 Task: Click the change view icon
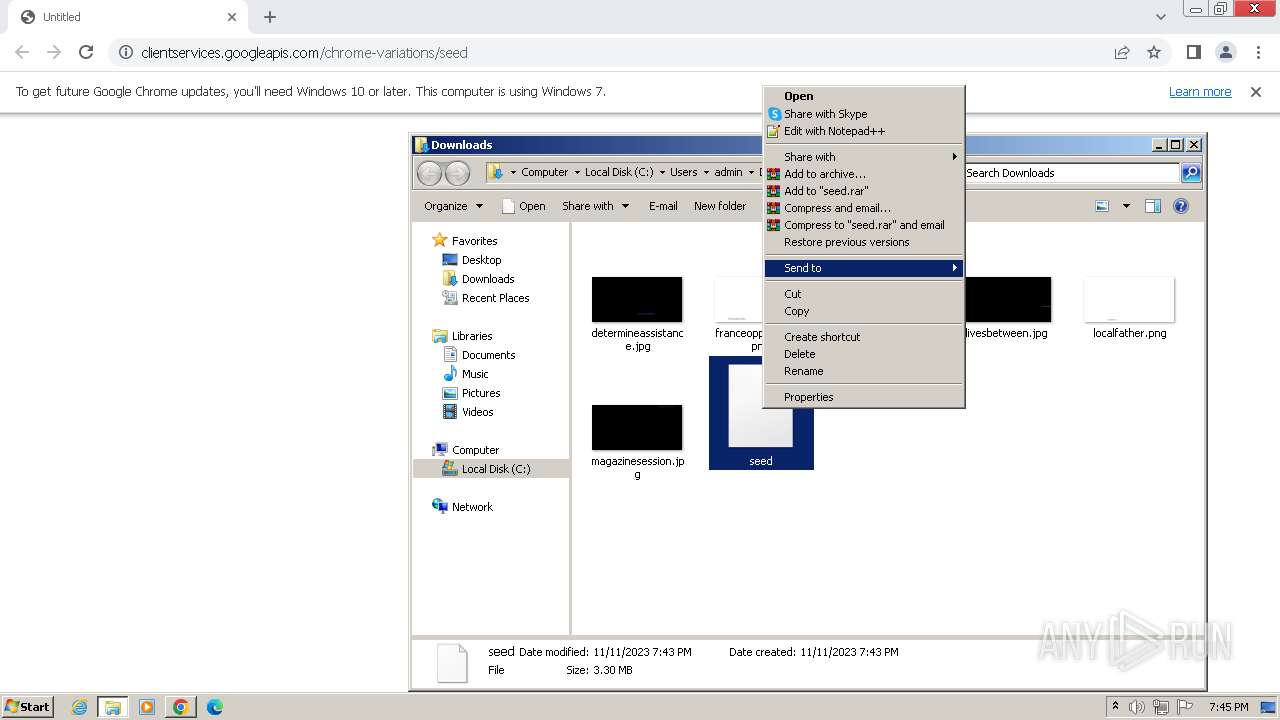pyautogui.click(x=1102, y=206)
